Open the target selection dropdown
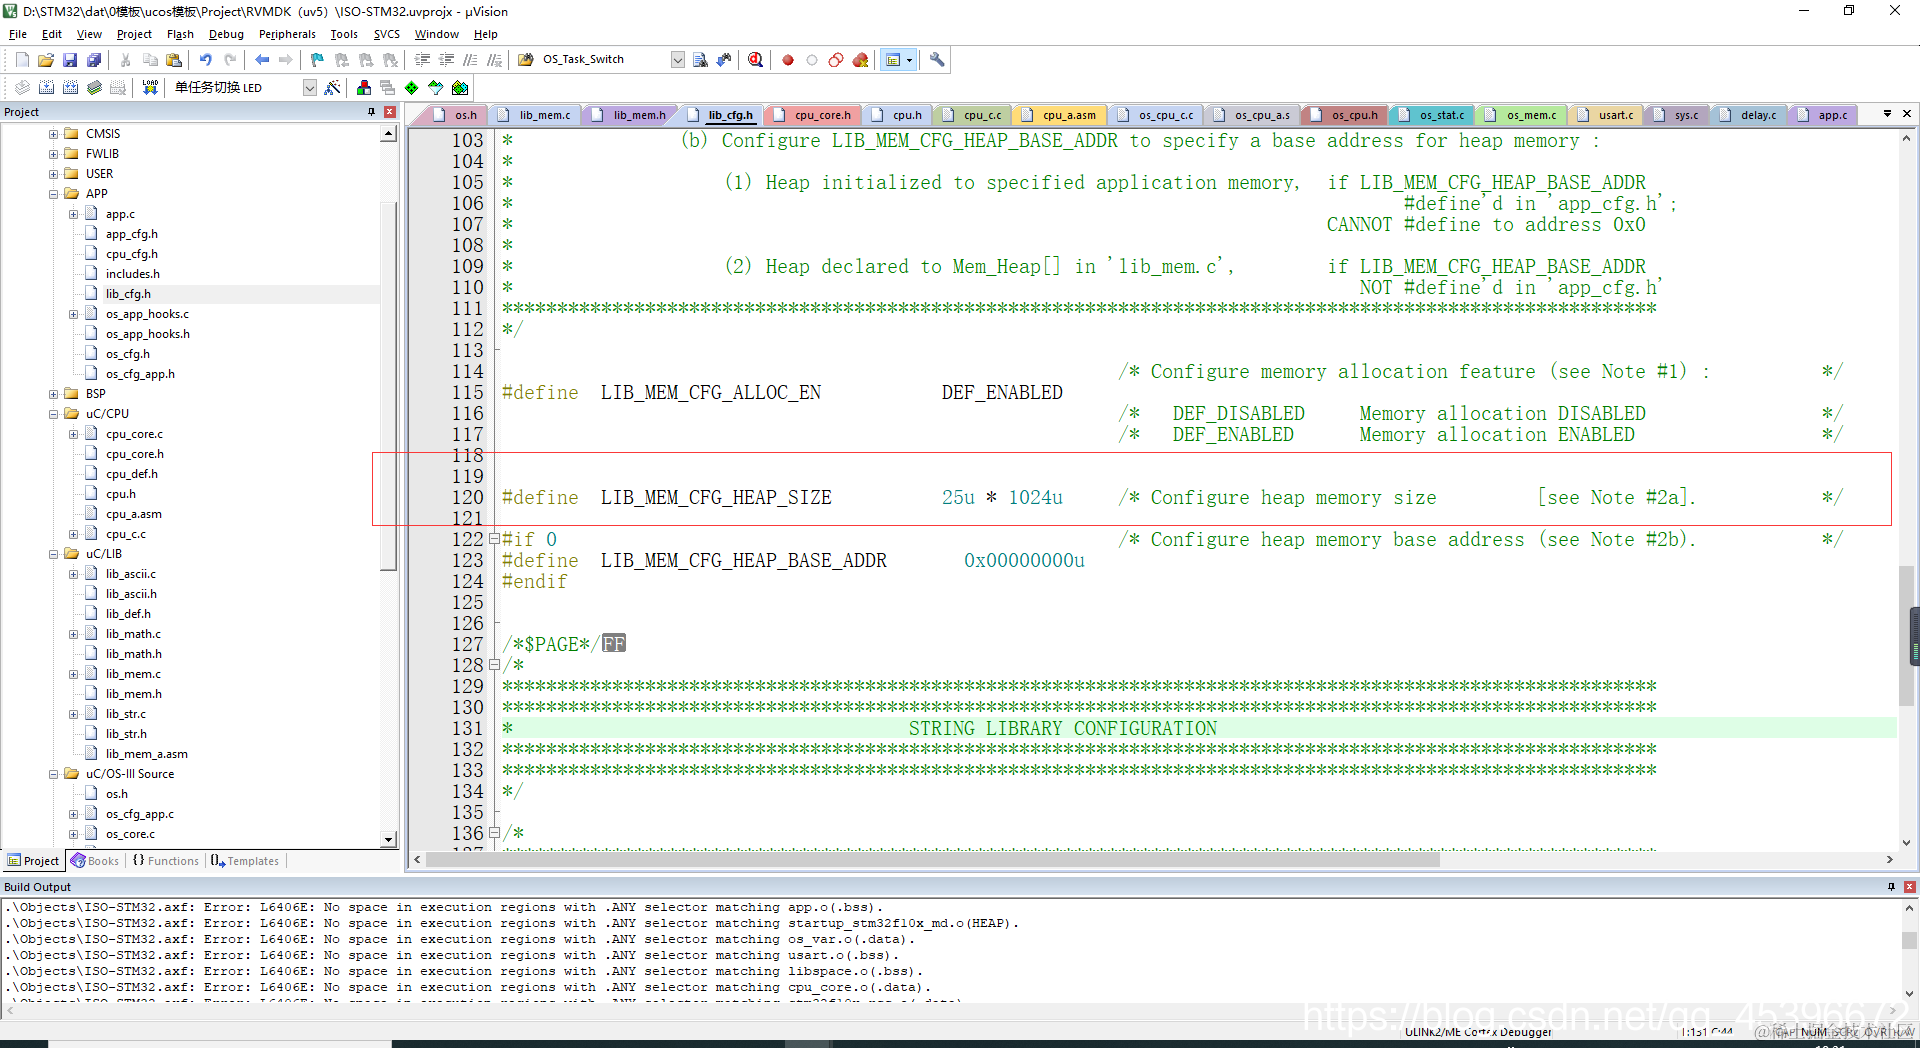The image size is (1920, 1048). pyautogui.click(x=310, y=88)
